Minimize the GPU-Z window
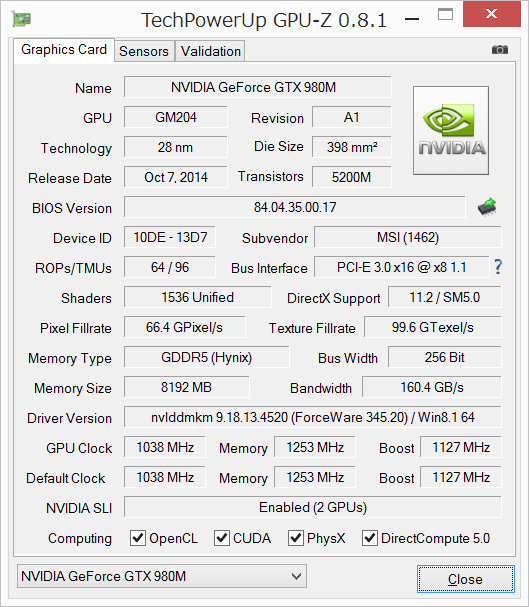 tap(412, 19)
